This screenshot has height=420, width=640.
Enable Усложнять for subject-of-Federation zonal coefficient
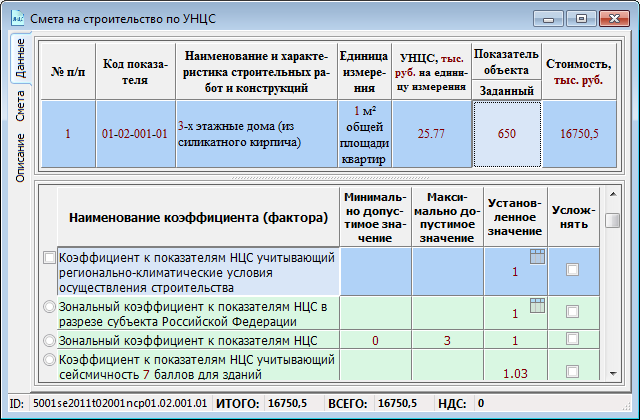pyautogui.click(x=572, y=312)
